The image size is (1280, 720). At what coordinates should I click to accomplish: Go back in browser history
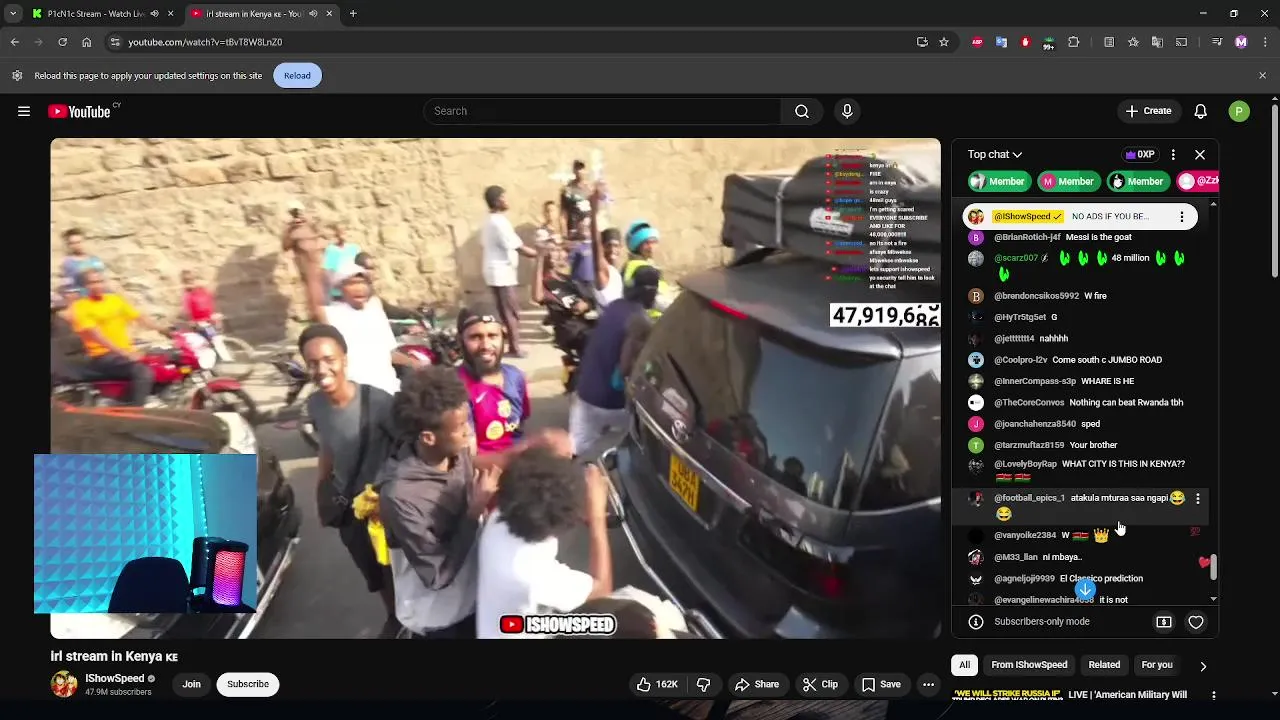(x=15, y=42)
